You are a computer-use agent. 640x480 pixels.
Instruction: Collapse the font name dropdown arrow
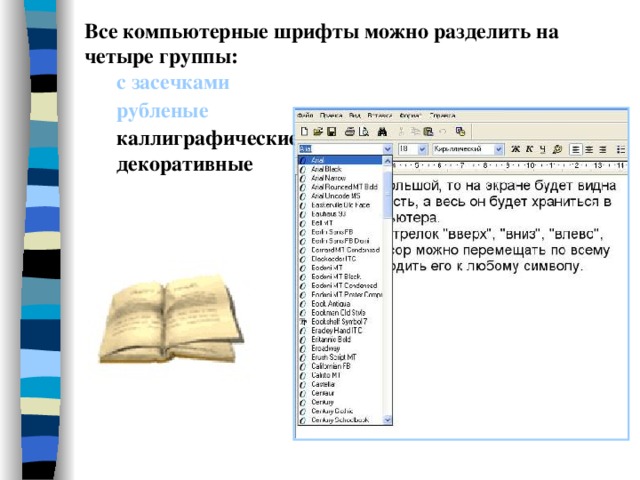388,149
